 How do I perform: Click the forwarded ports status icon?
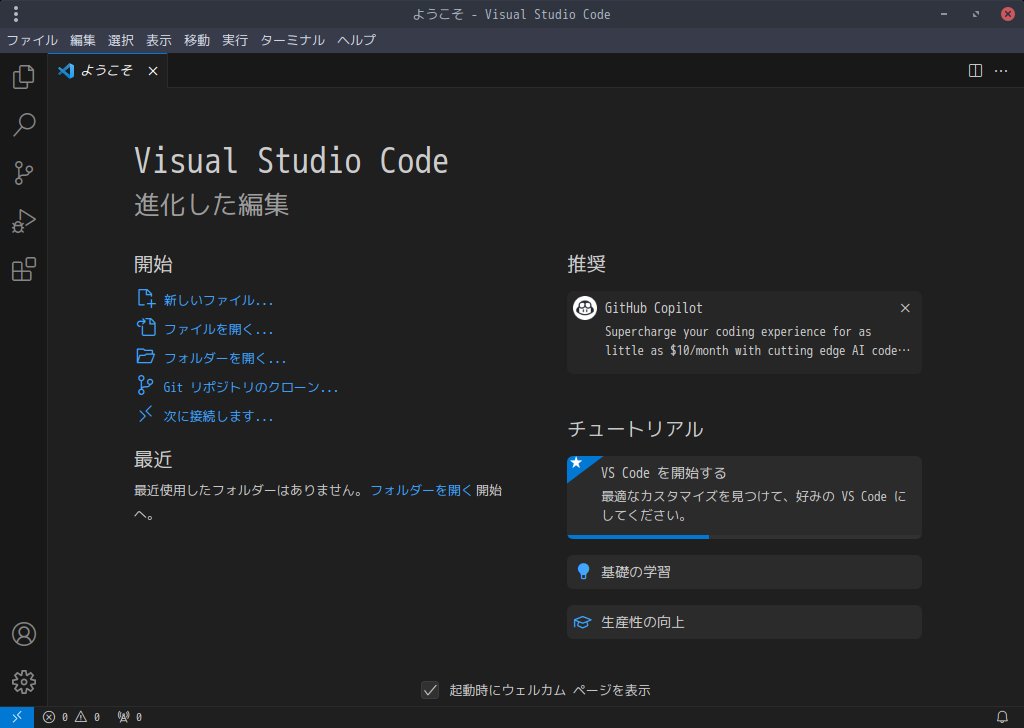pyautogui.click(x=129, y=717)
